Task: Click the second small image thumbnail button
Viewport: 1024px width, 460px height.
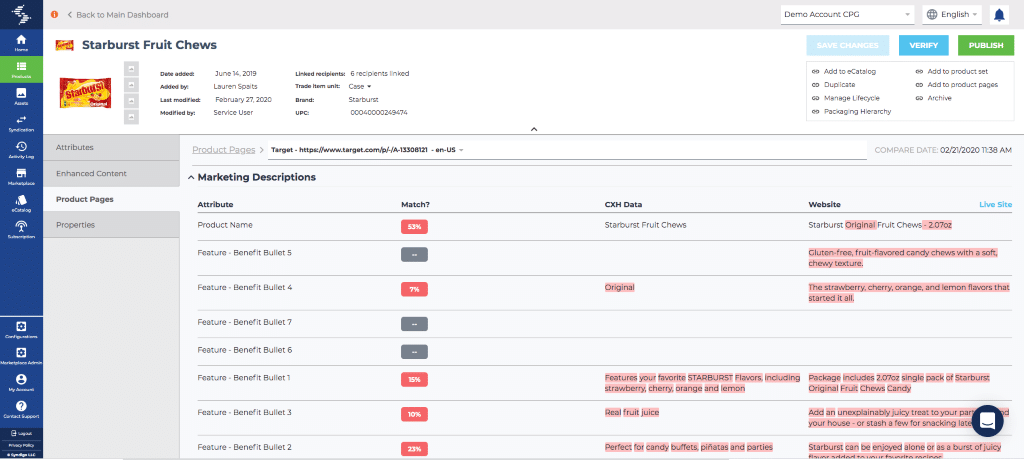Action: tap(131, 84)
